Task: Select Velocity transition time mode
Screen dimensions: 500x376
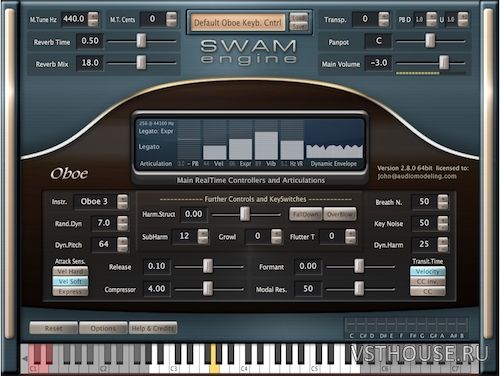Action: (x=428, y=271)
